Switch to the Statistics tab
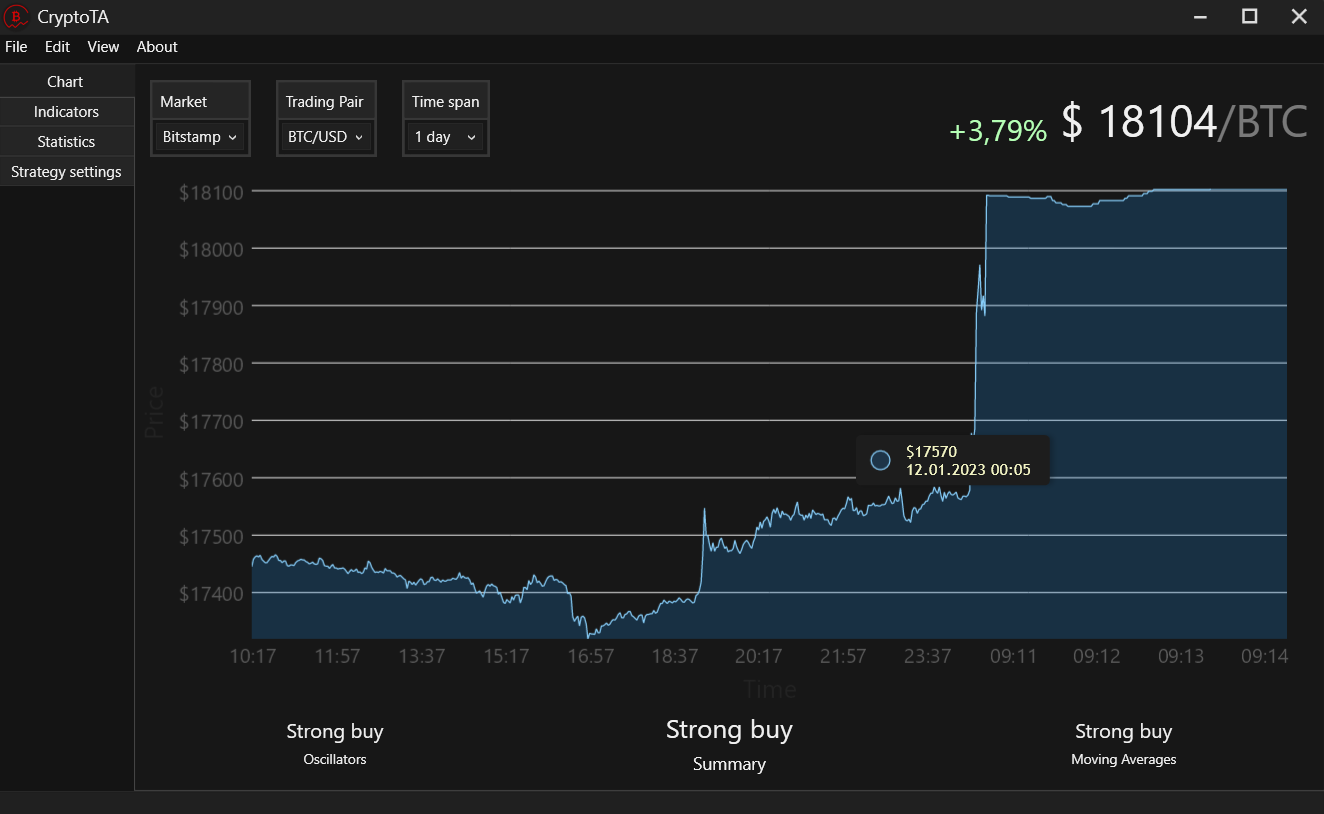 tap(66, 142)
